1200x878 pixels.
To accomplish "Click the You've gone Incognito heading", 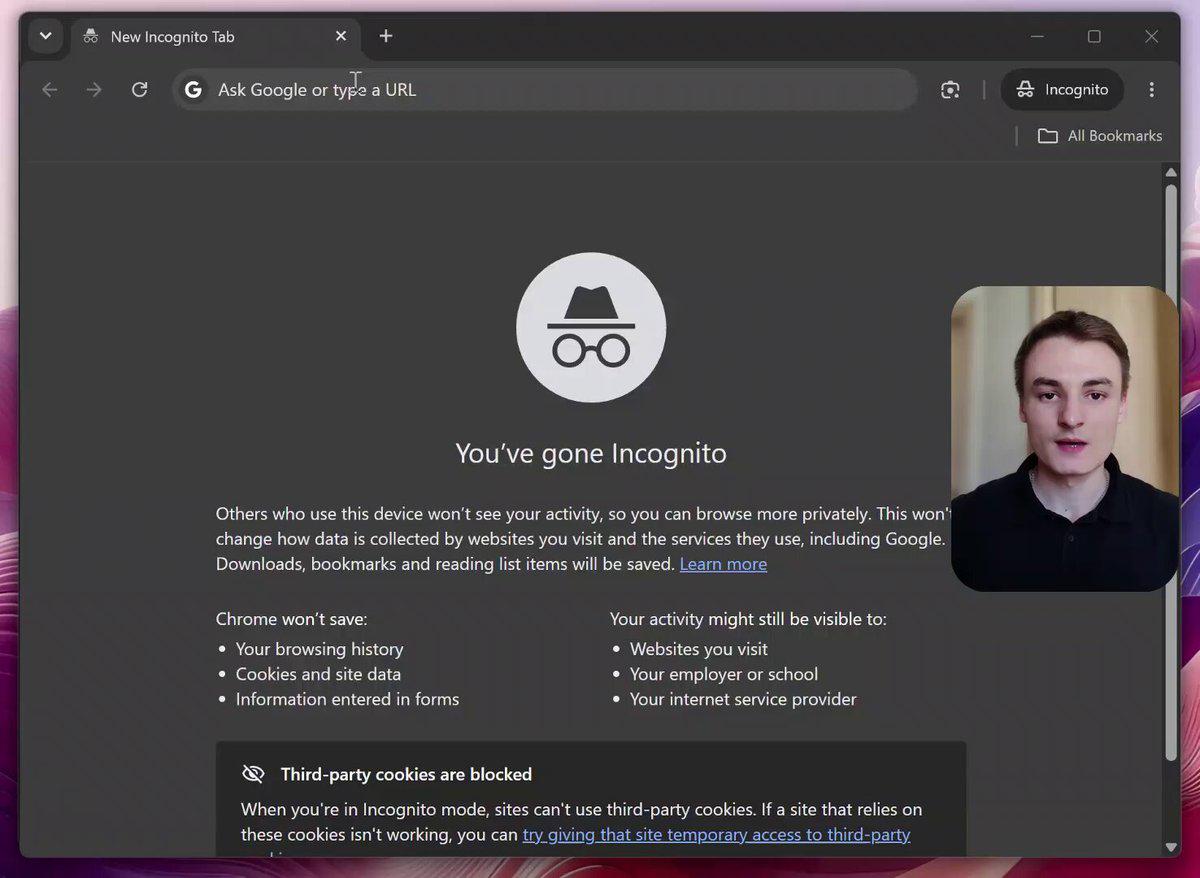I will [591, 453].
